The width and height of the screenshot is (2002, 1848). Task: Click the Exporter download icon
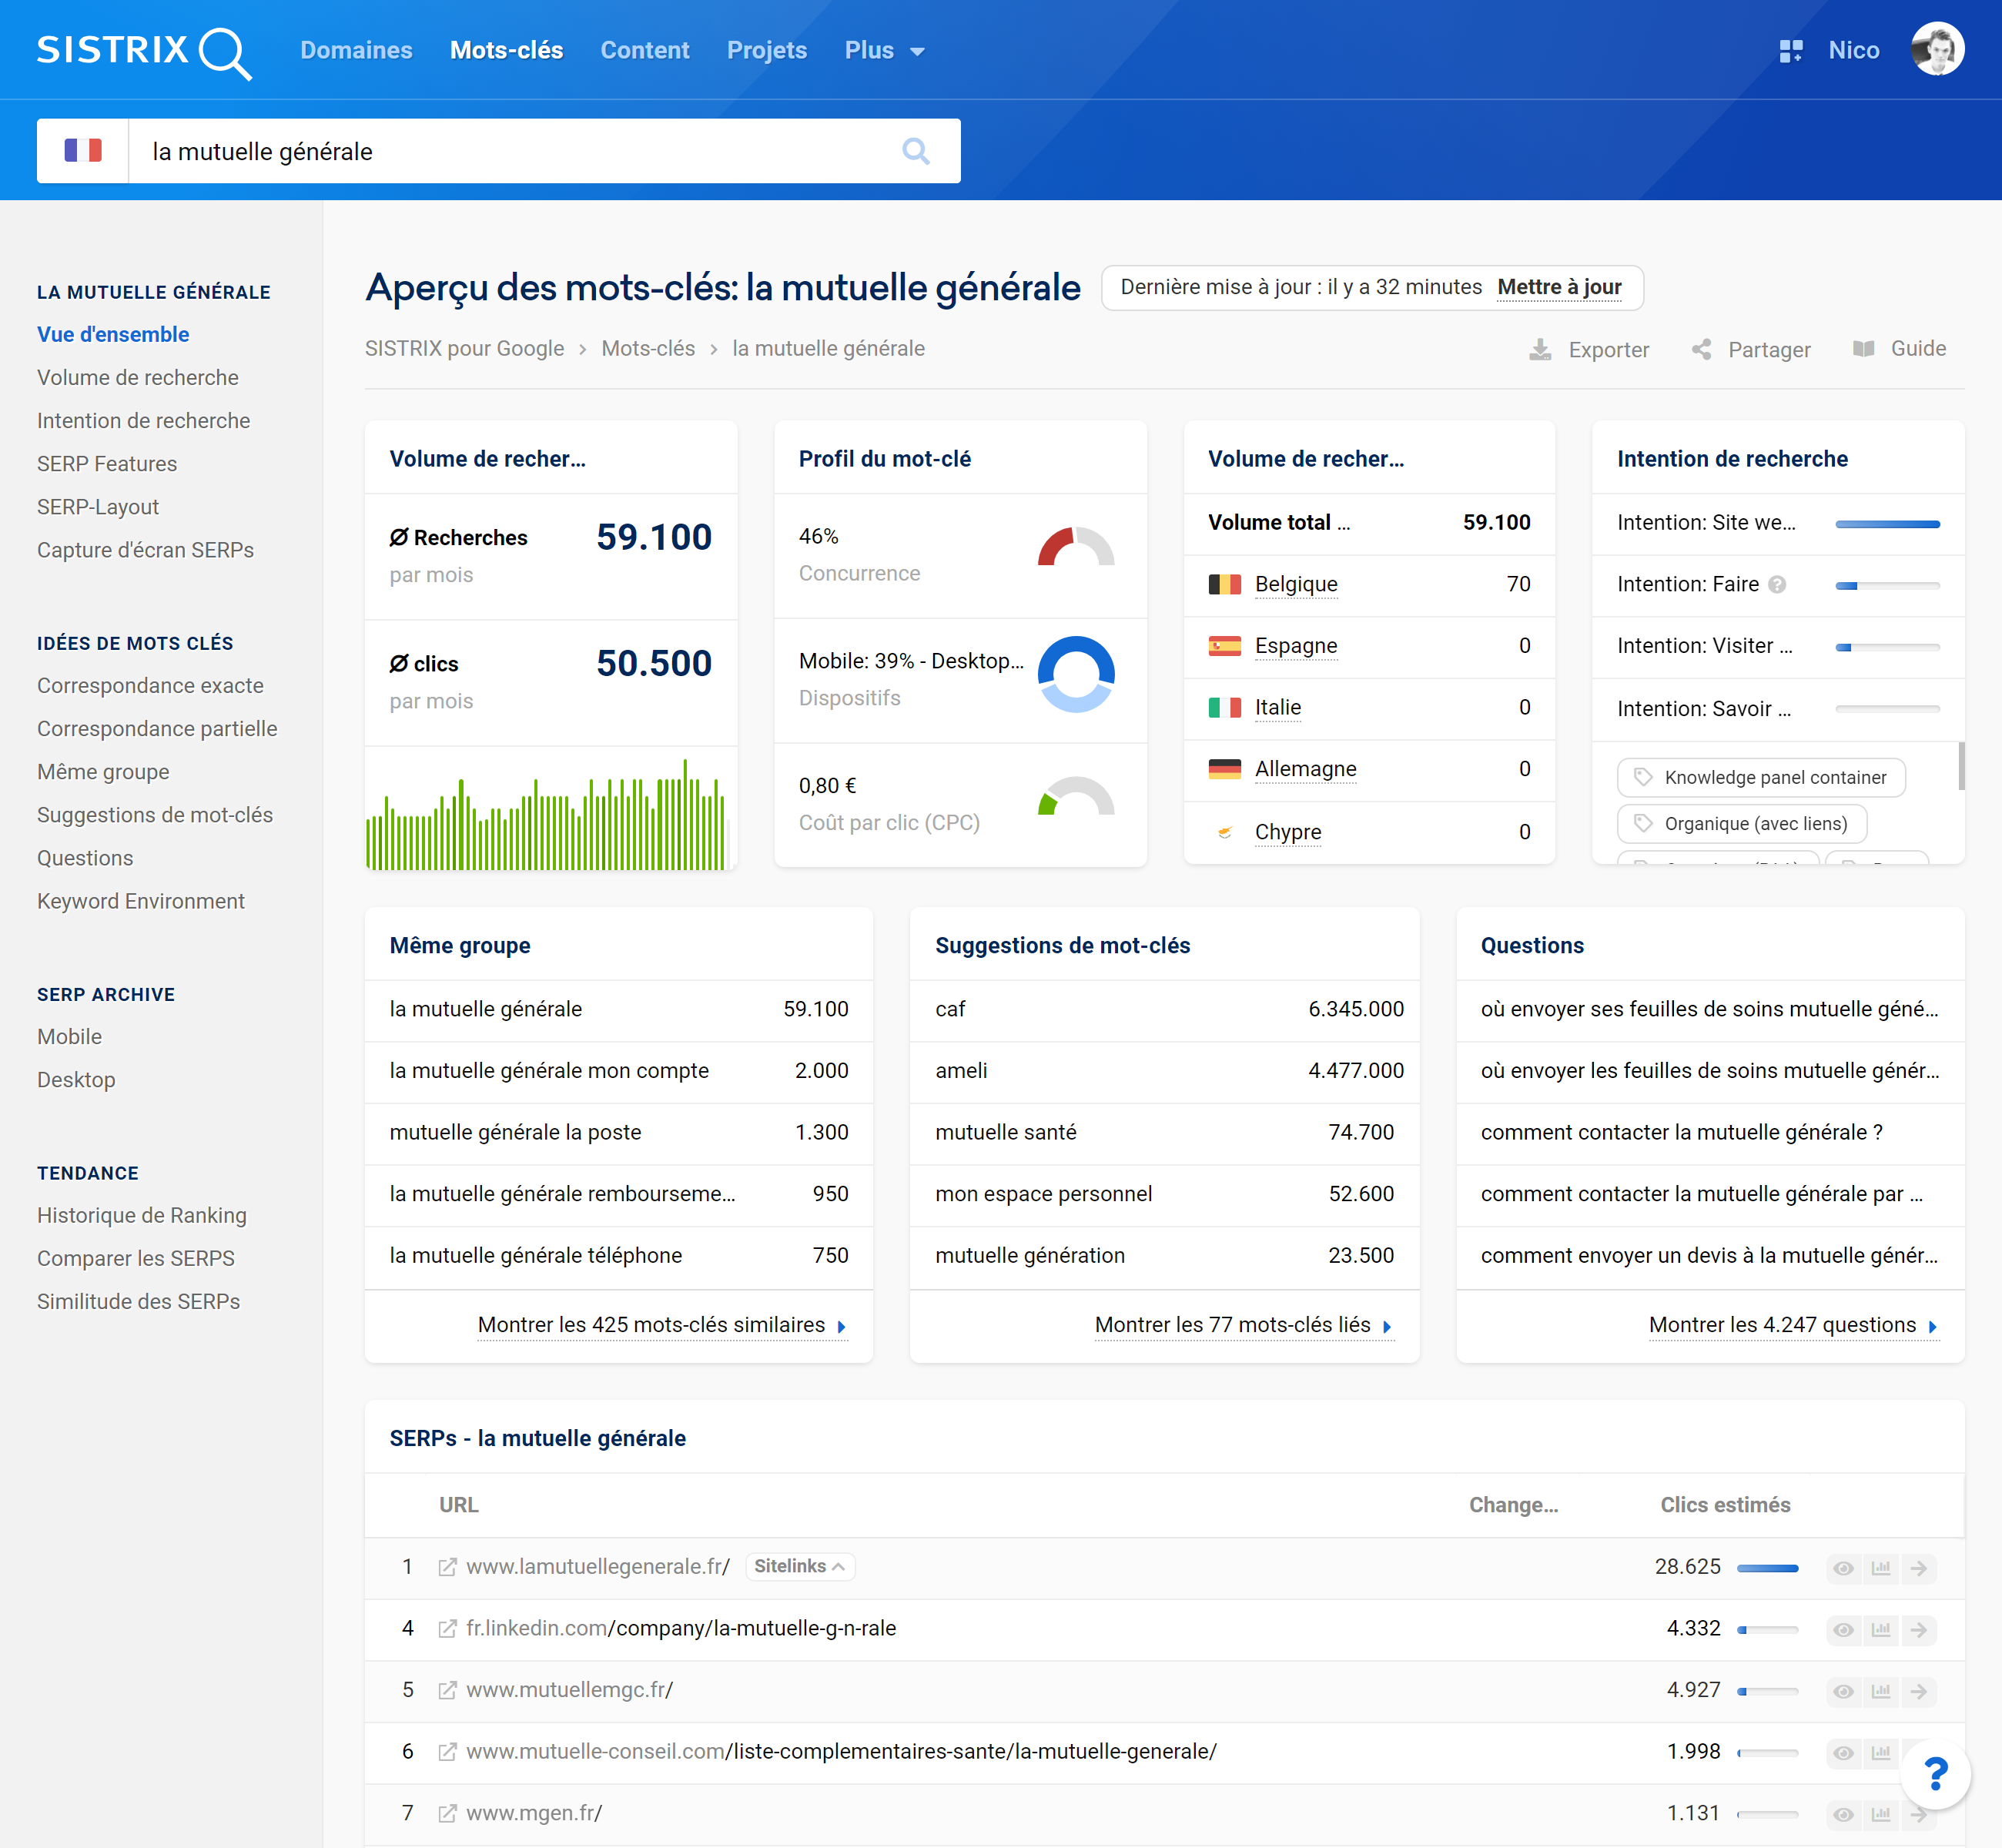coord(1540,349)
